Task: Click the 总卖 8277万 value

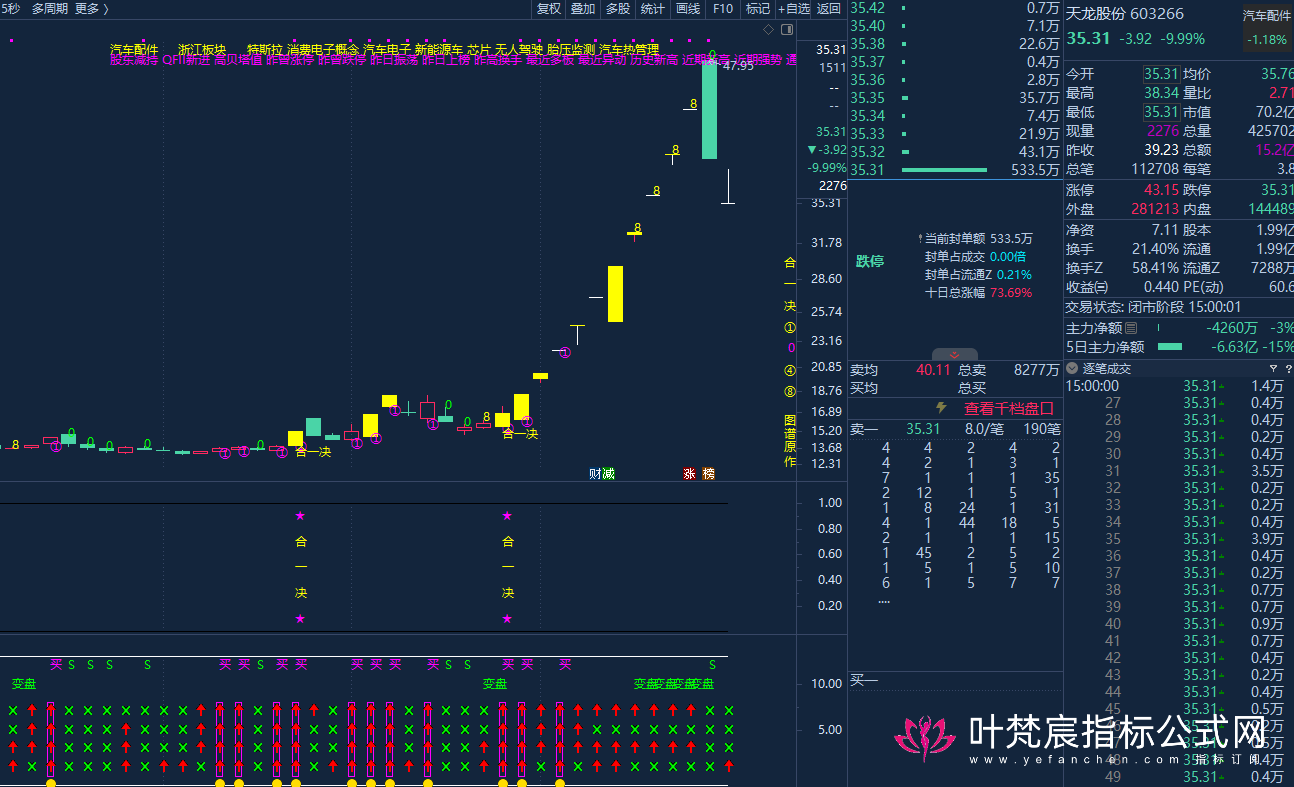Action: point(1036,370)
